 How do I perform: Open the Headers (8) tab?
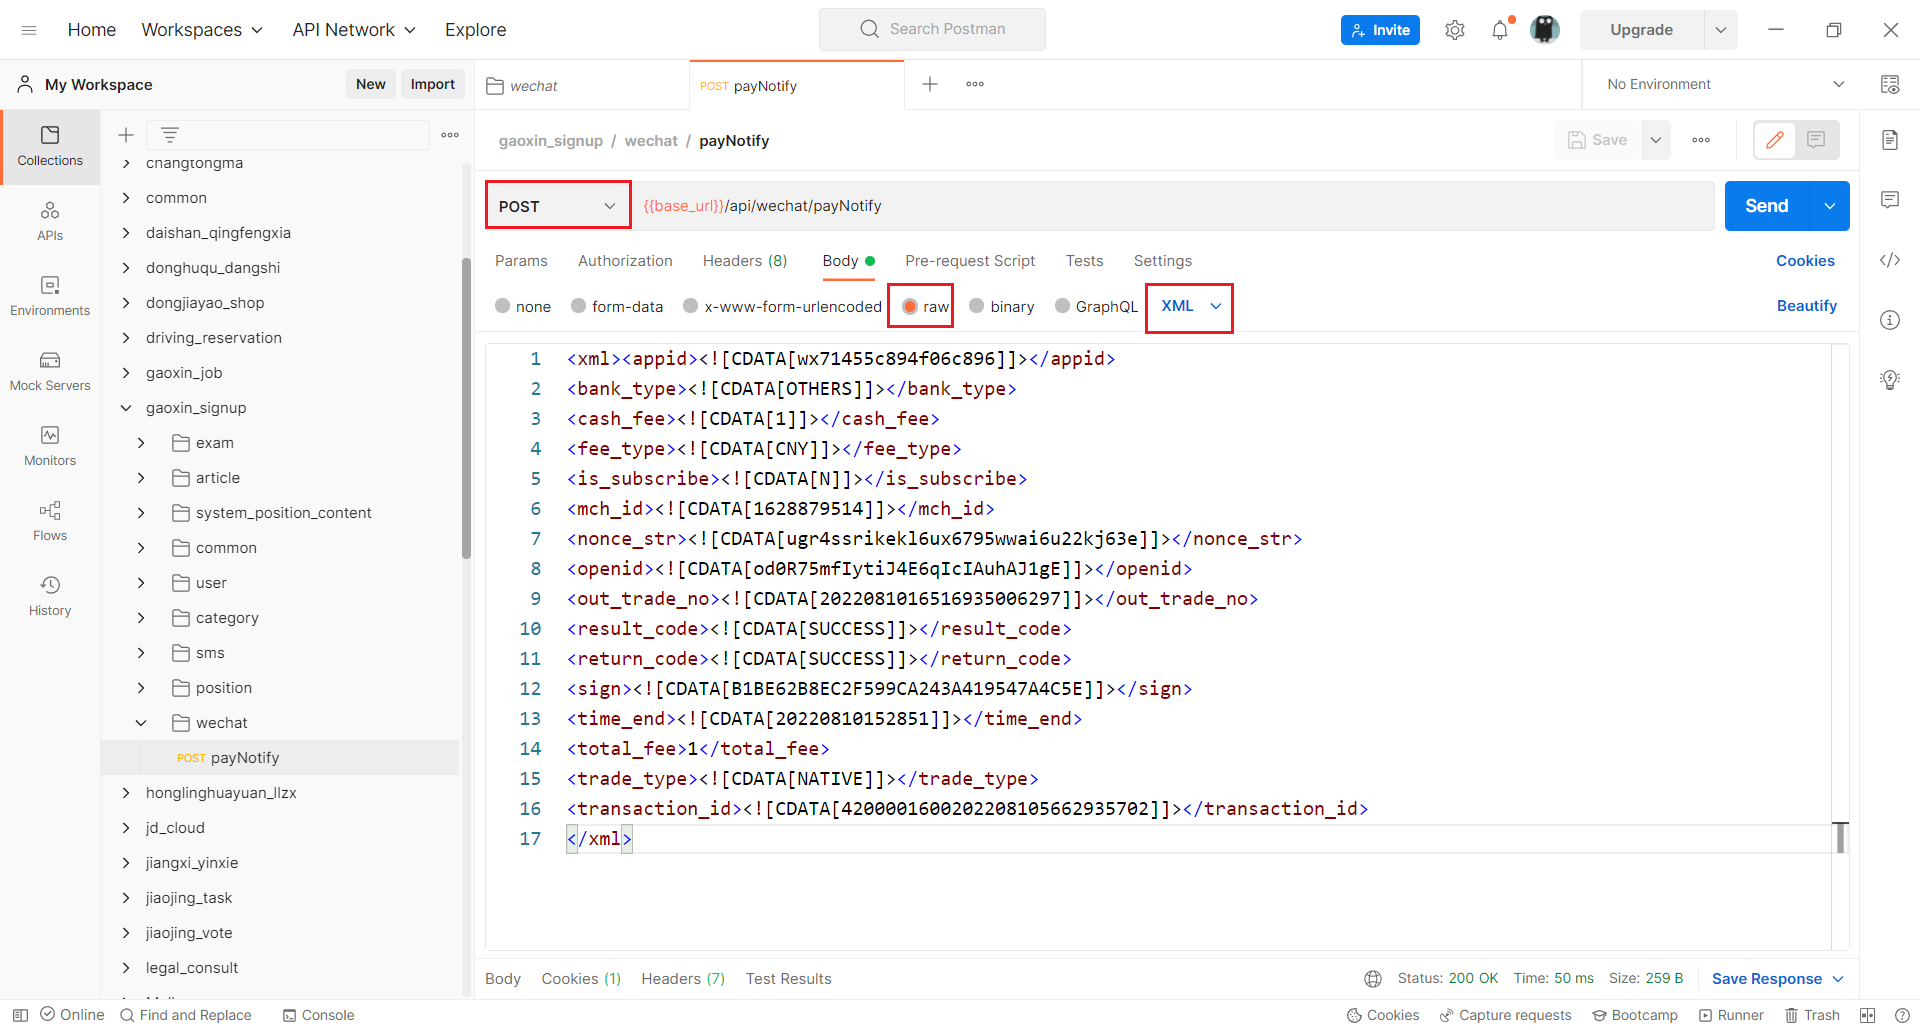pyautogui.click(x=744, y=261)
